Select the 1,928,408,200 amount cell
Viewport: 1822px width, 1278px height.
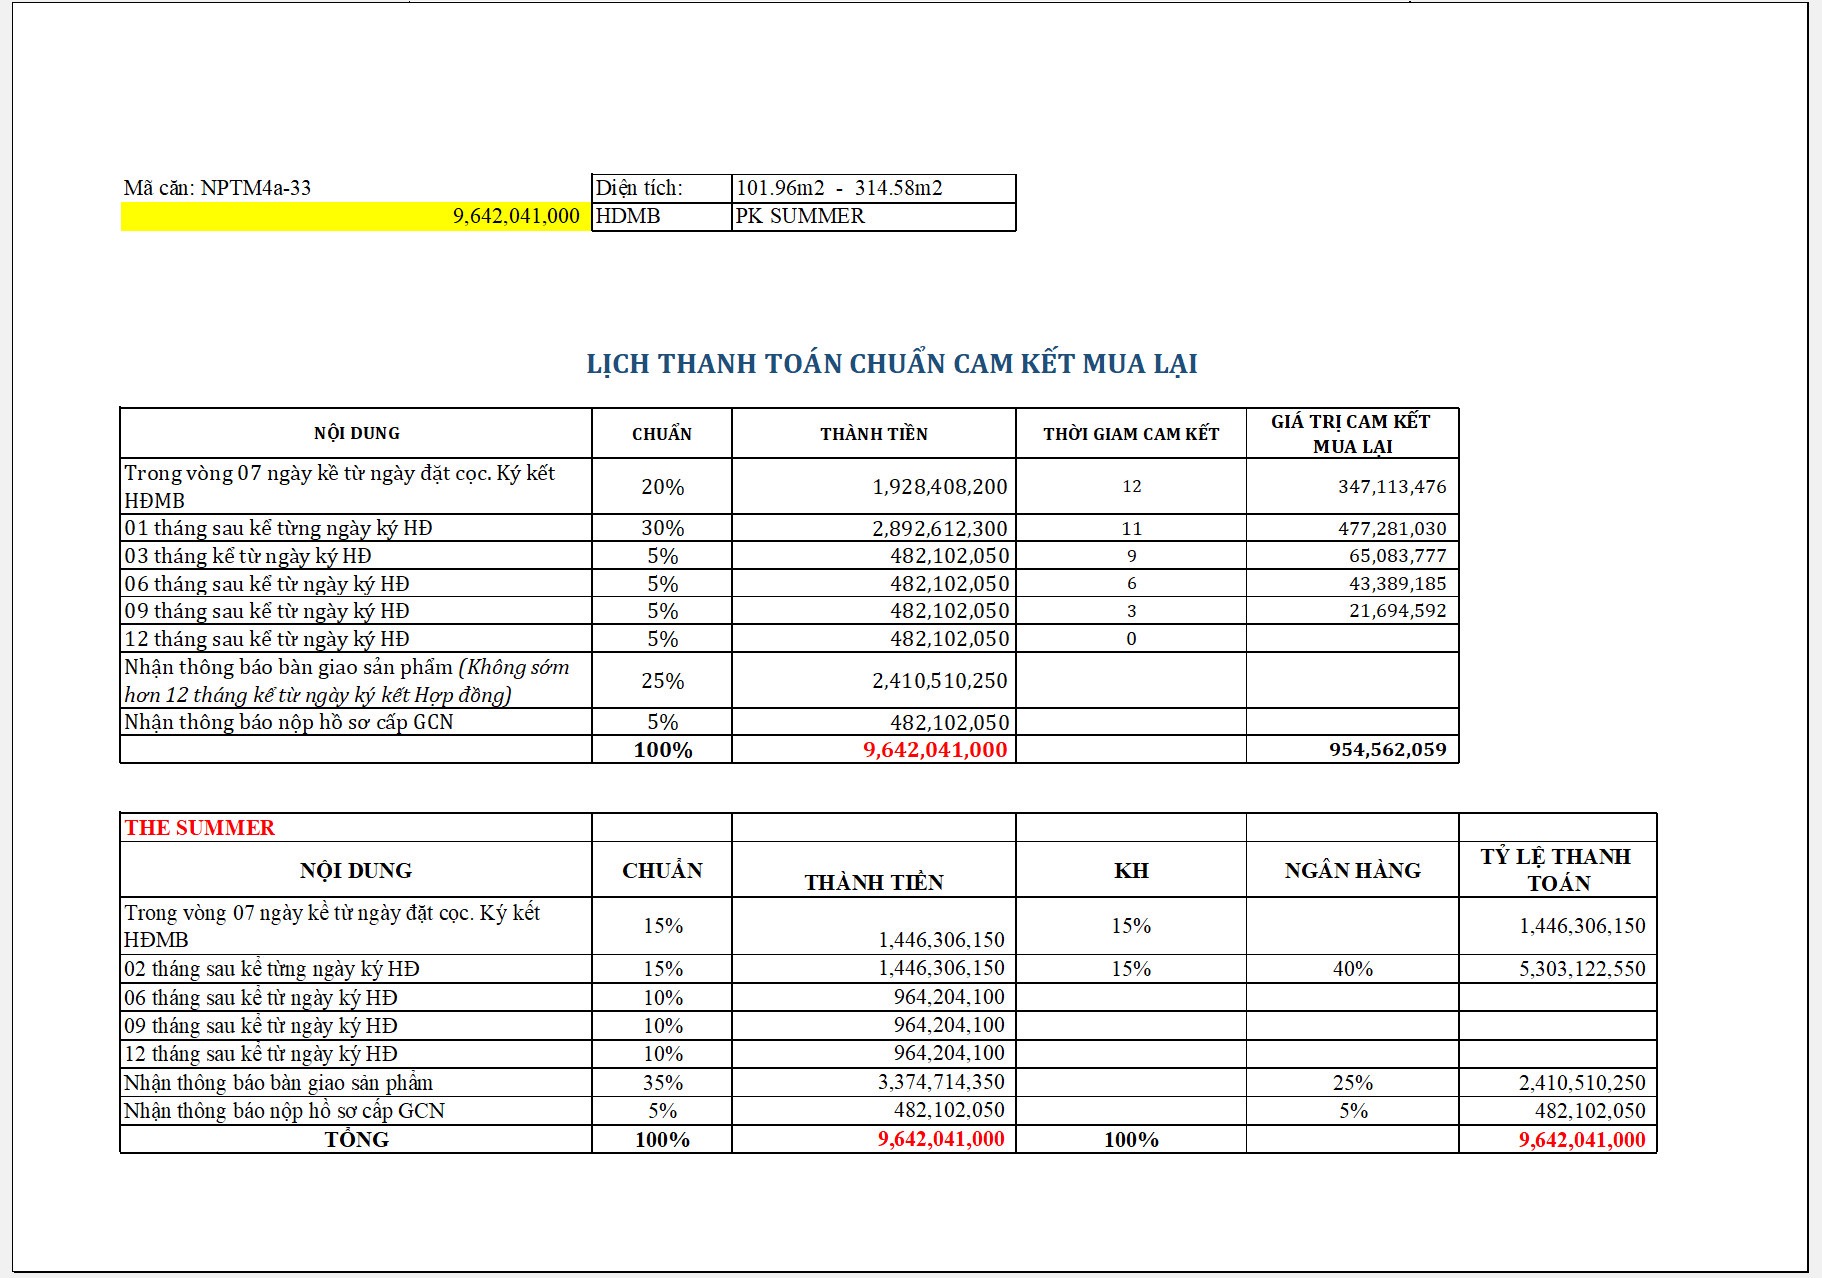(939, 487)
